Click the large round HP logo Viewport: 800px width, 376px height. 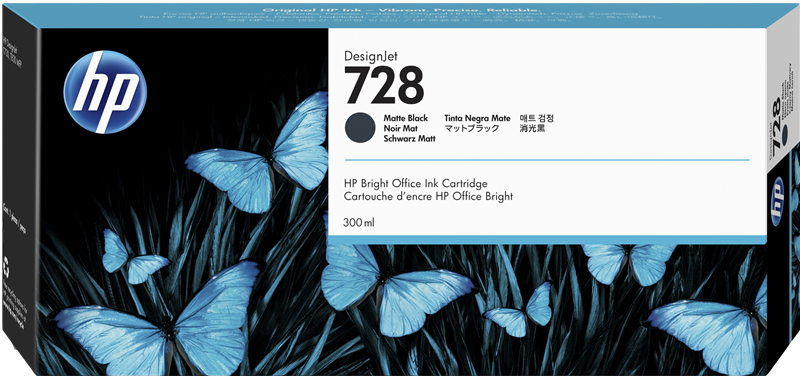[105, 92]
